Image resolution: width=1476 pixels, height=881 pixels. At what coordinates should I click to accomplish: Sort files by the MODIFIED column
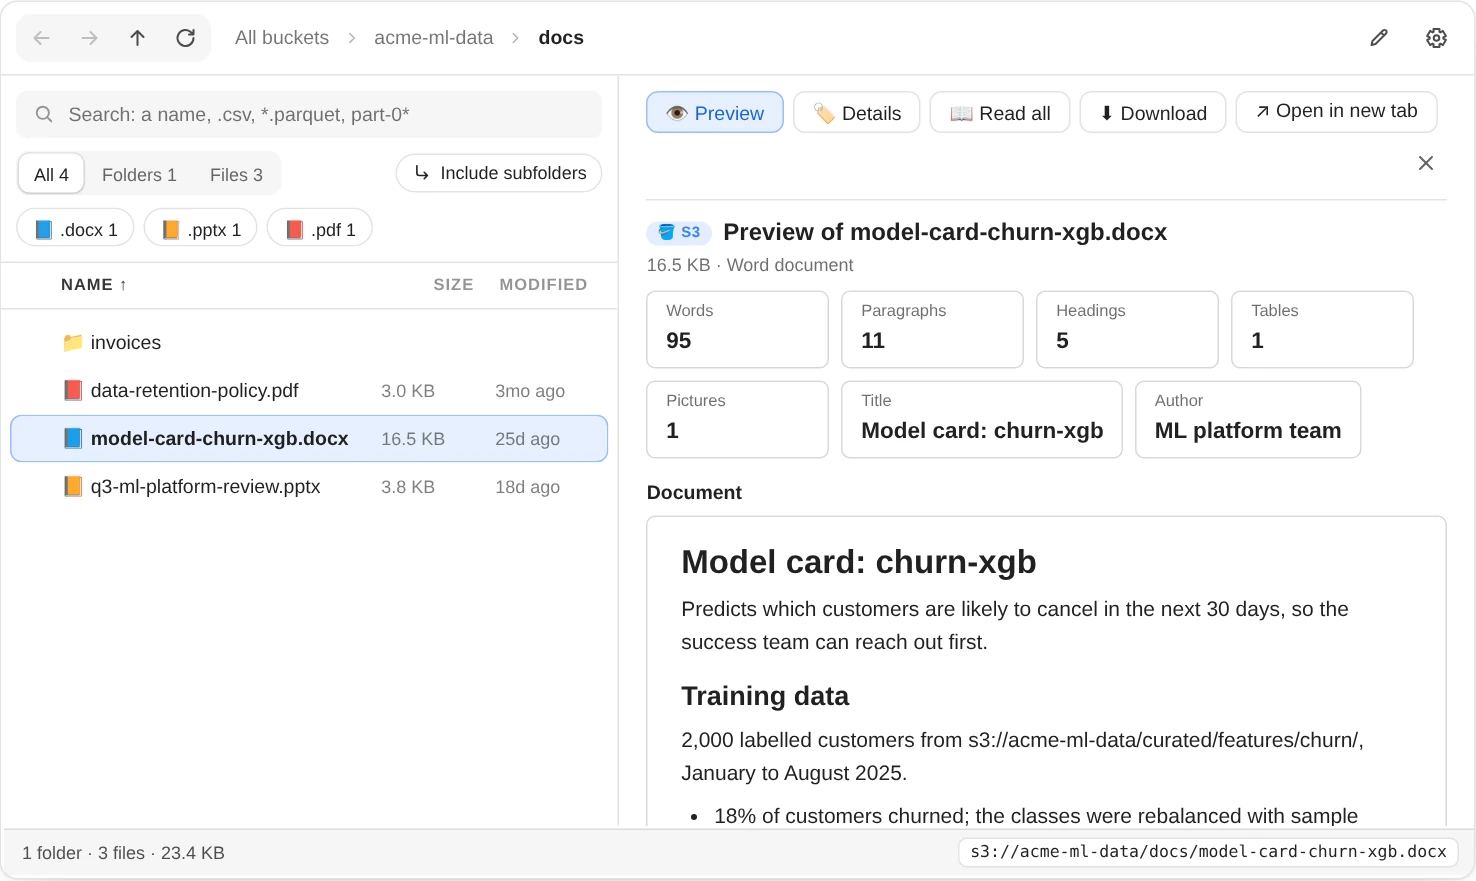(x=543, y=285)
